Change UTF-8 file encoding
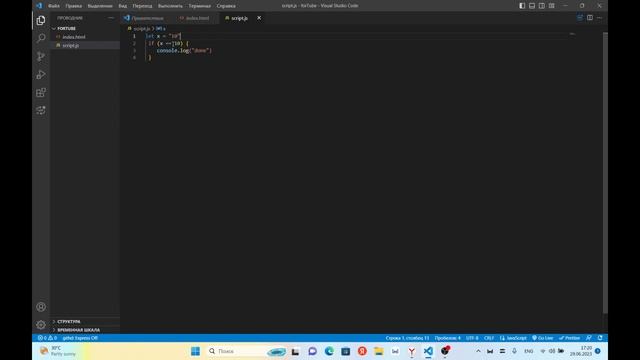The width and height of the screenshot is (640, 360). click(x=472, y=338)
